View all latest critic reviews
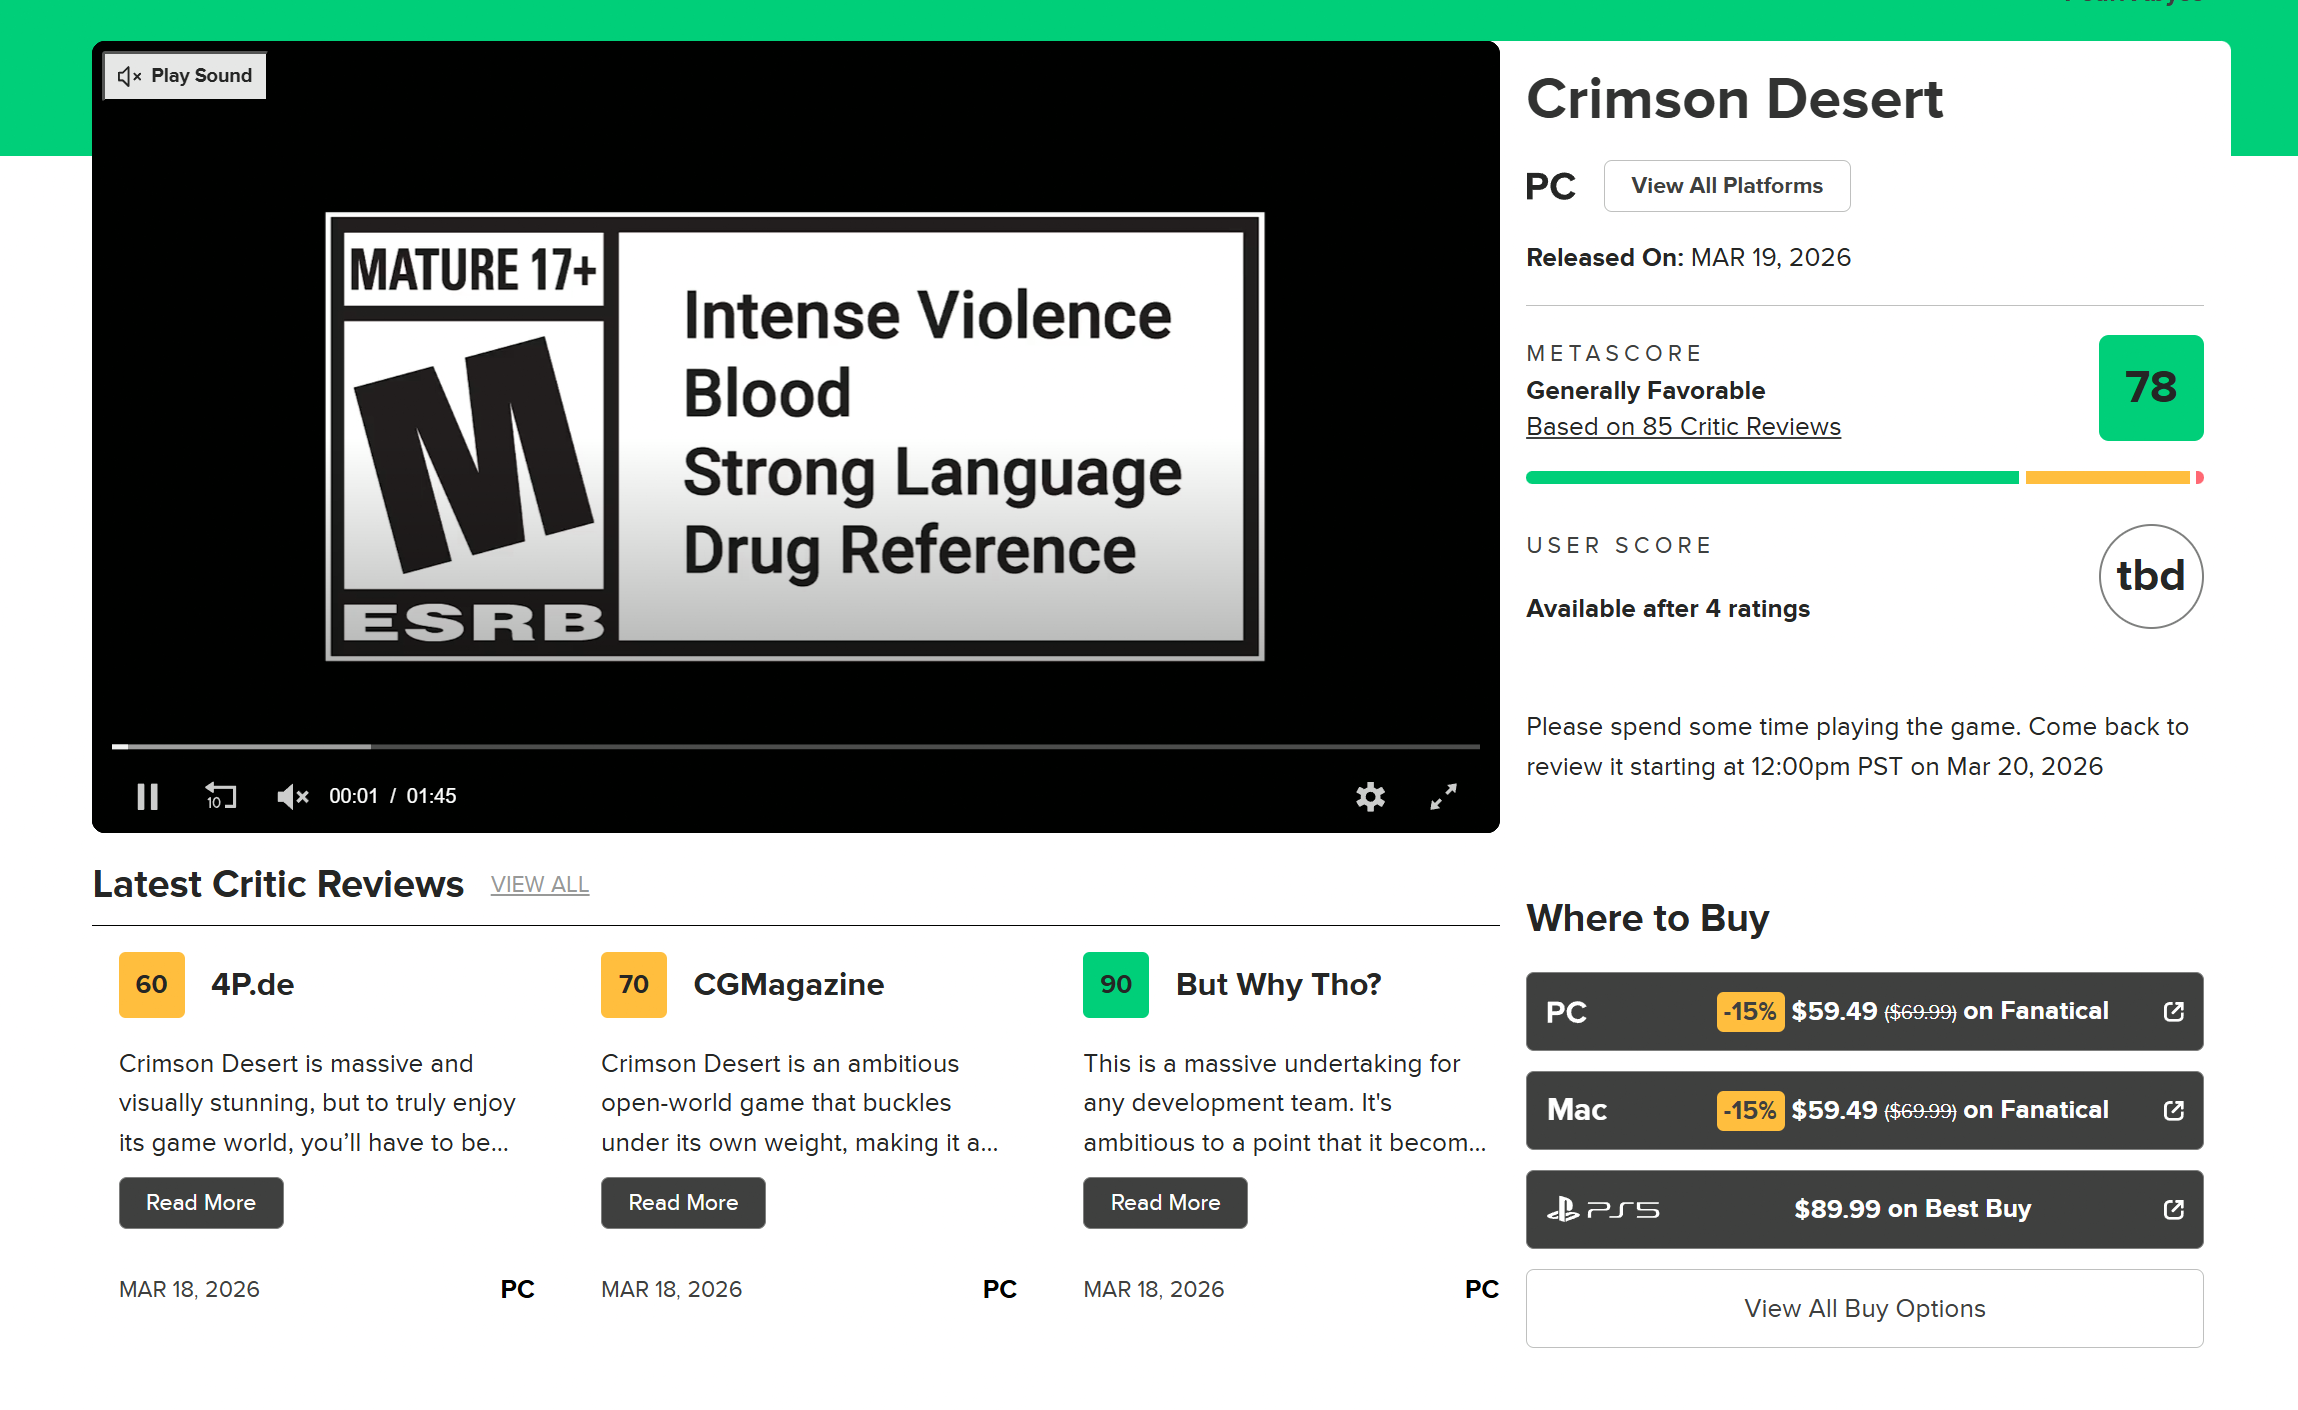 pyautogui.click(x=540, y=885)
